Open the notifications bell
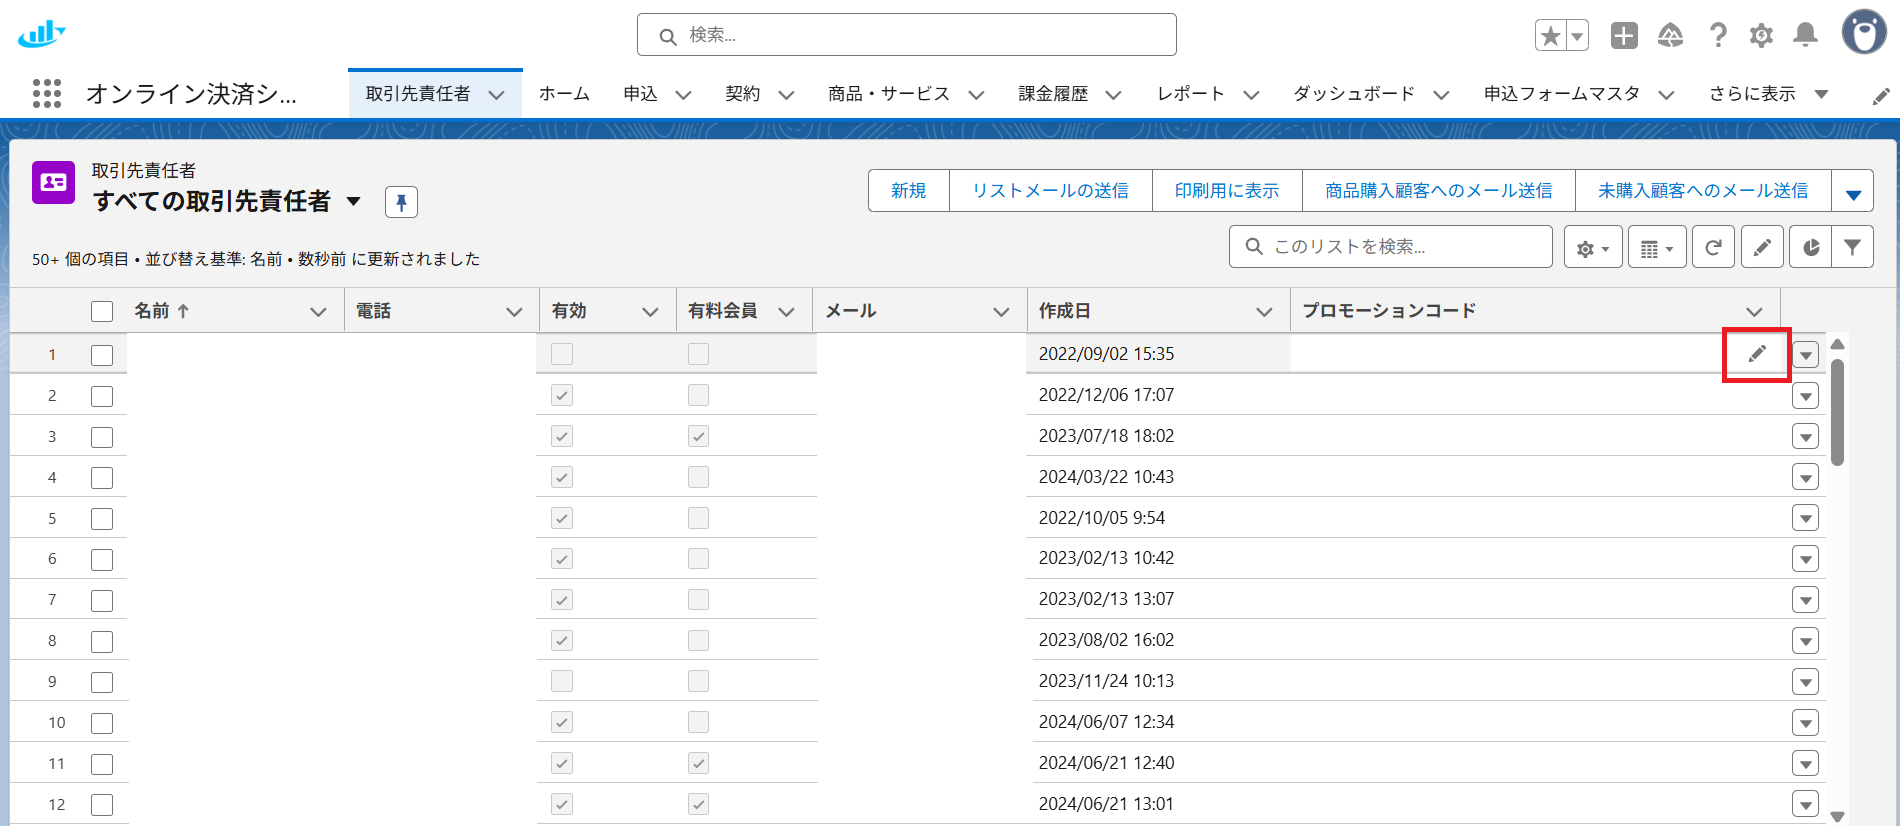Screen dimensions: 1900x826 [1805, 36]
